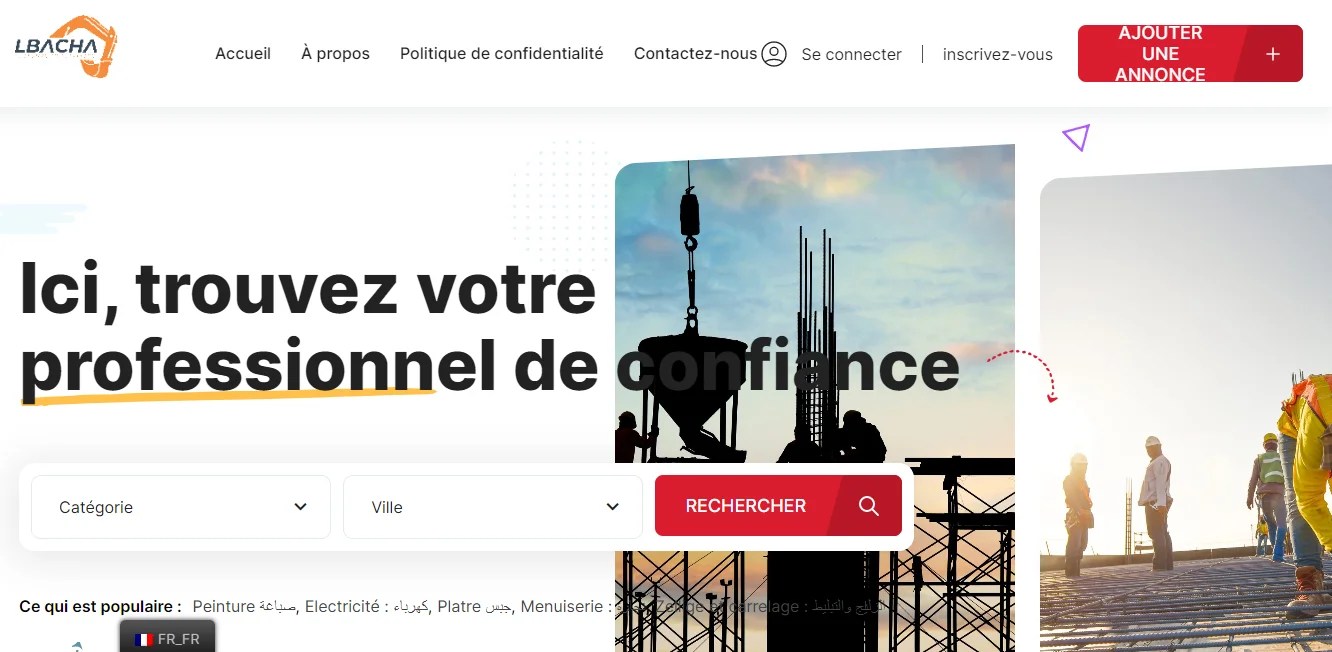Open the Contactez-nous page

(695, 54)
